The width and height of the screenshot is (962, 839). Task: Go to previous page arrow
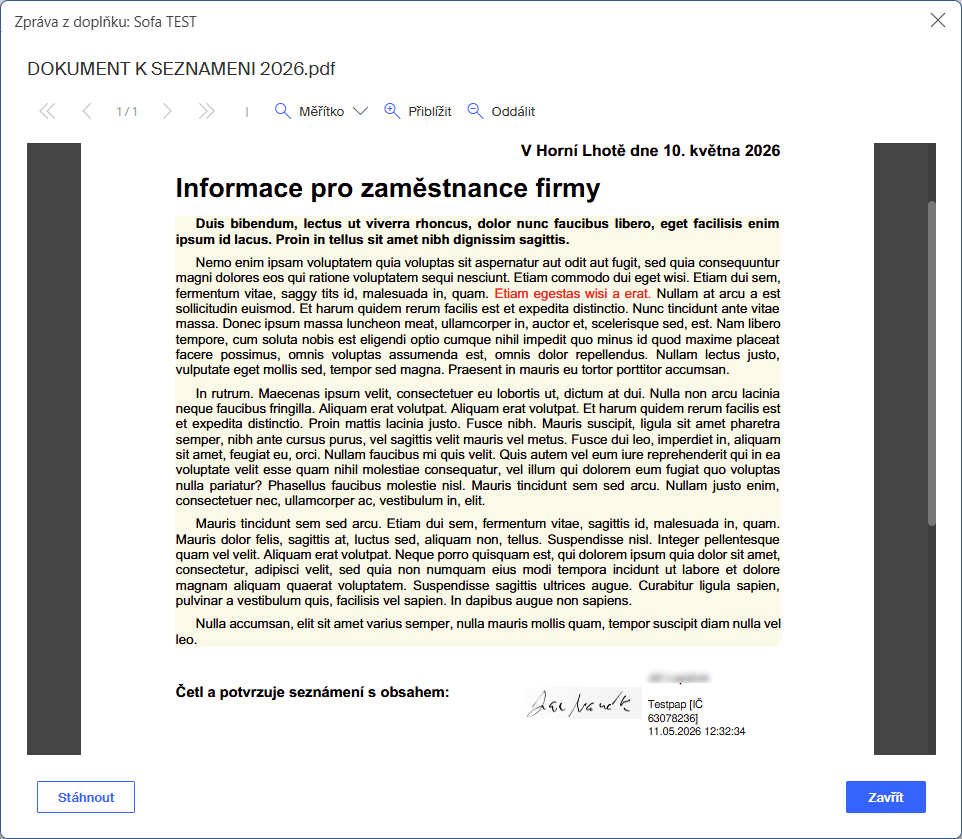tap(87, 111)
